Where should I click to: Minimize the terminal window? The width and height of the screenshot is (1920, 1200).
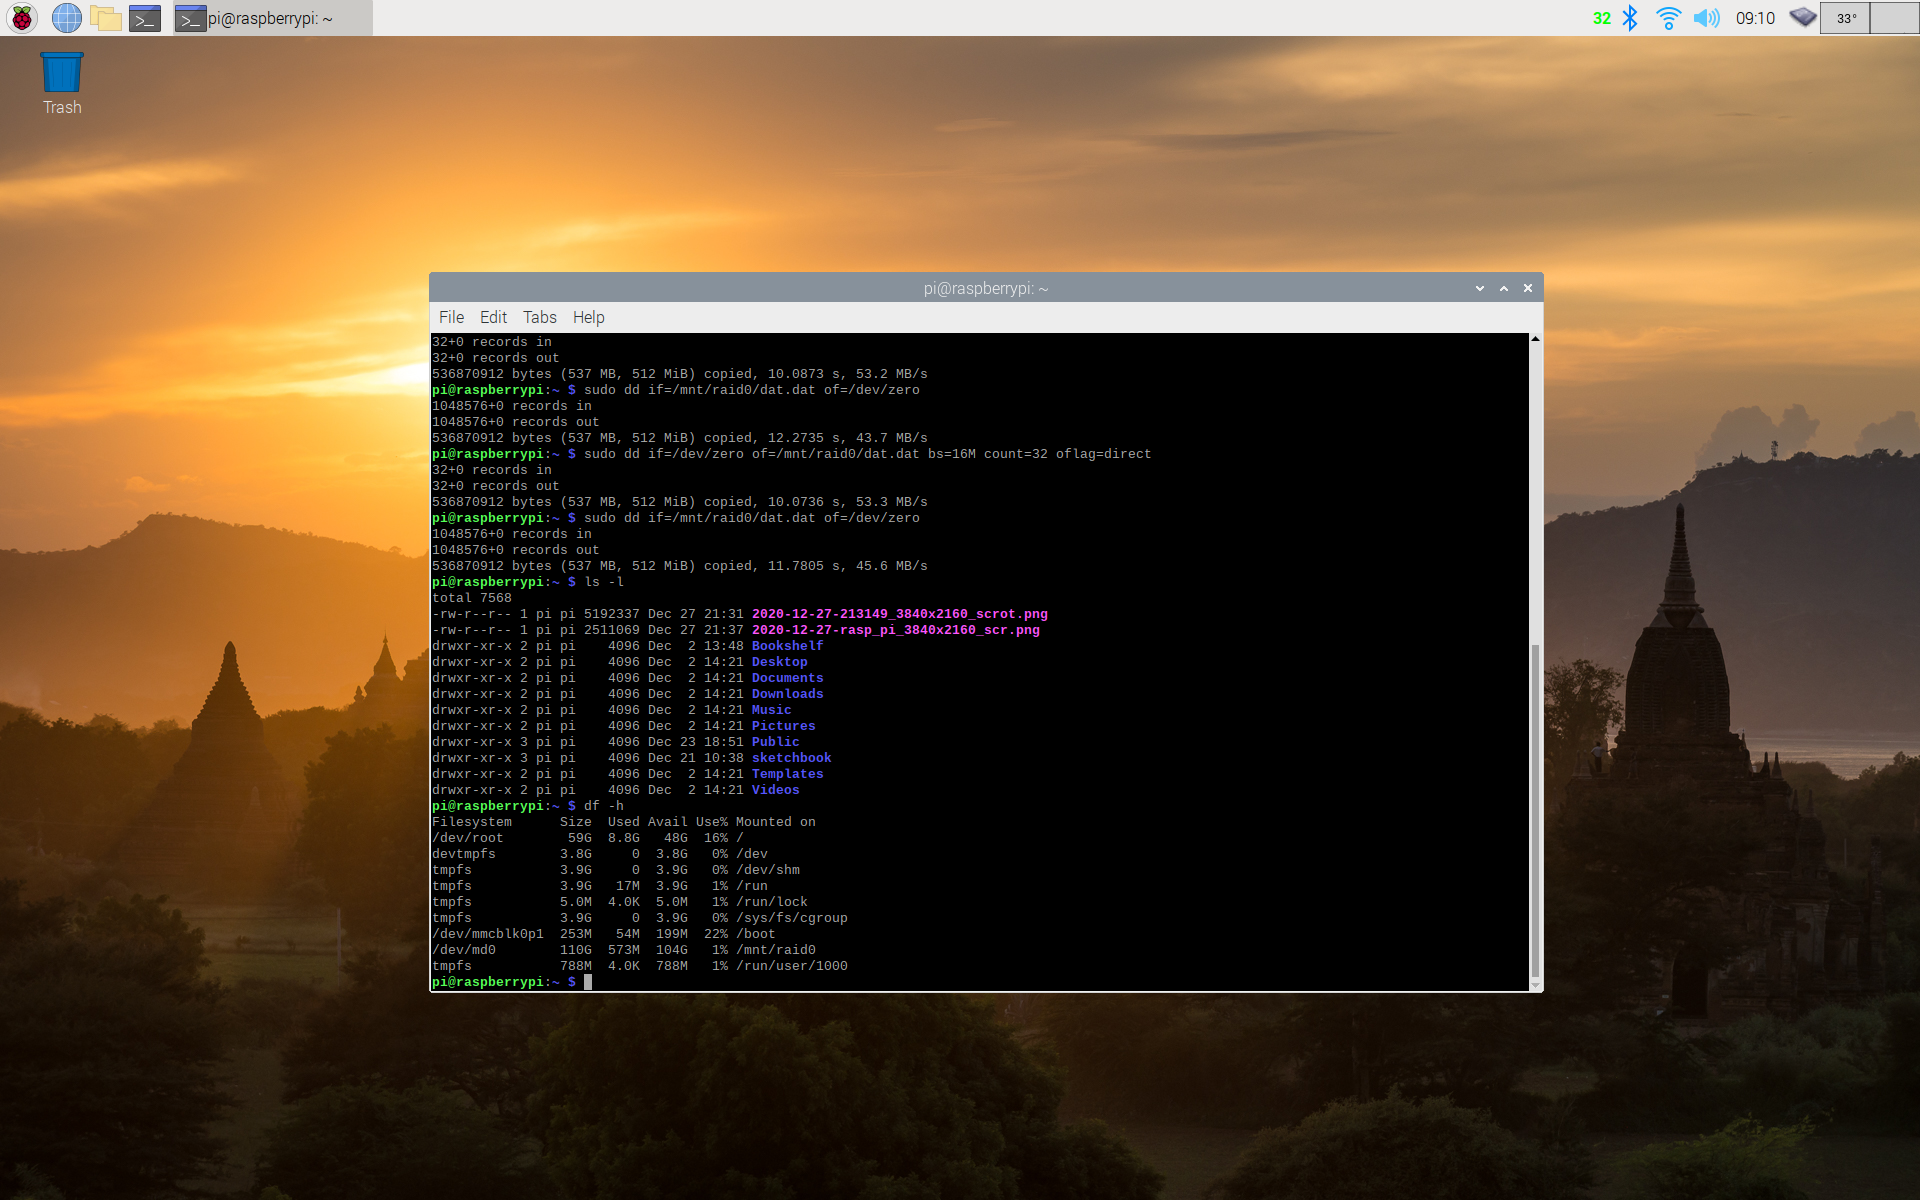(1480, 288)
